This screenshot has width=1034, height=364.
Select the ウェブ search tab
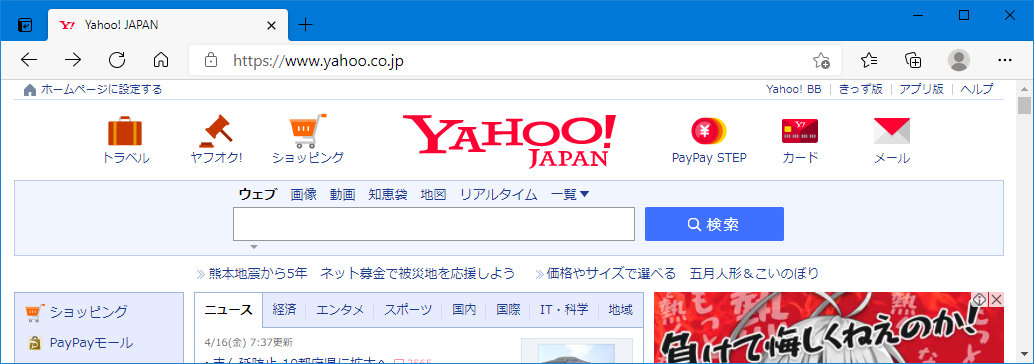(258, 195)
